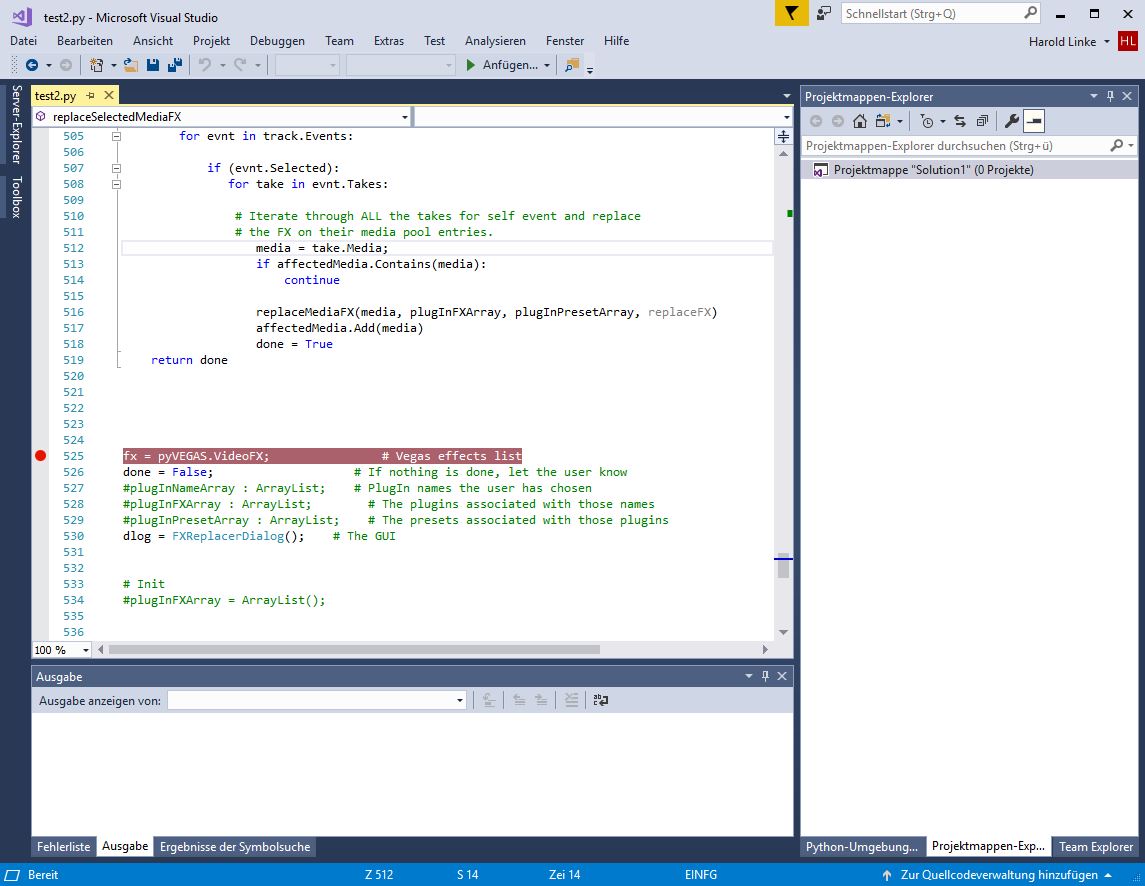The width and height of the screenshot is (1145, 886).
Task: Switch to the Fehlerliste tab
Action: click(x=64, y=847)
